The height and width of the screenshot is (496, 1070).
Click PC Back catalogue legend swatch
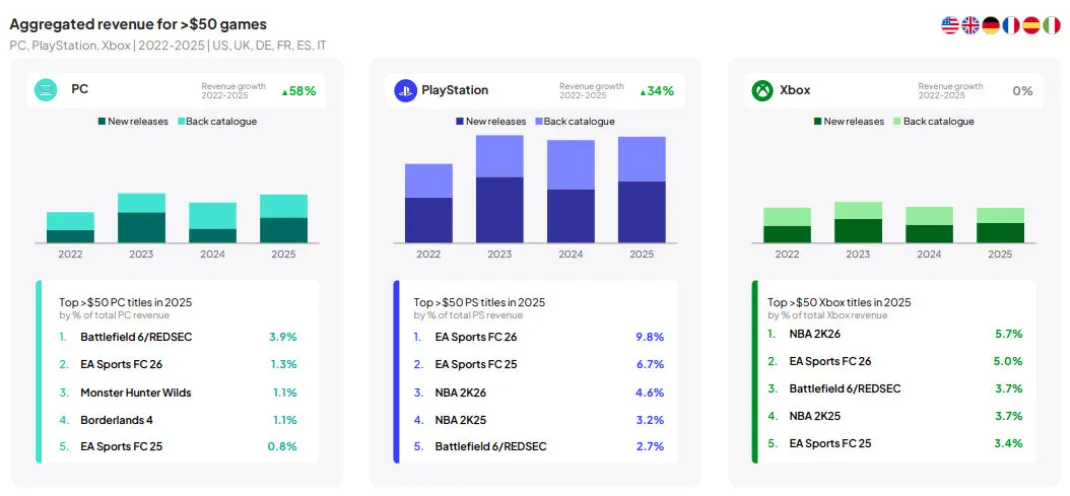pos(181,121)
